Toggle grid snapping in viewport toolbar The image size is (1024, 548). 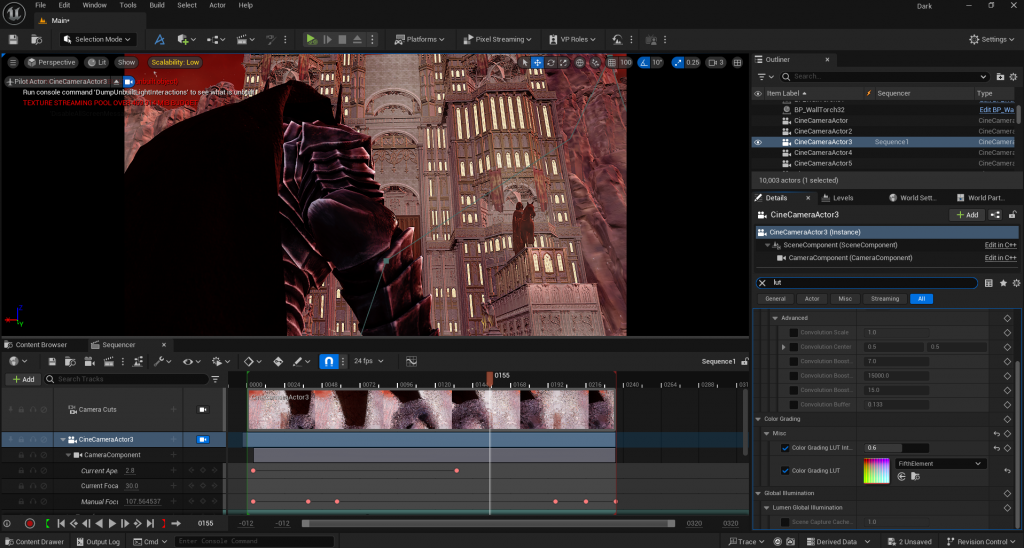(x=611, y=63)
